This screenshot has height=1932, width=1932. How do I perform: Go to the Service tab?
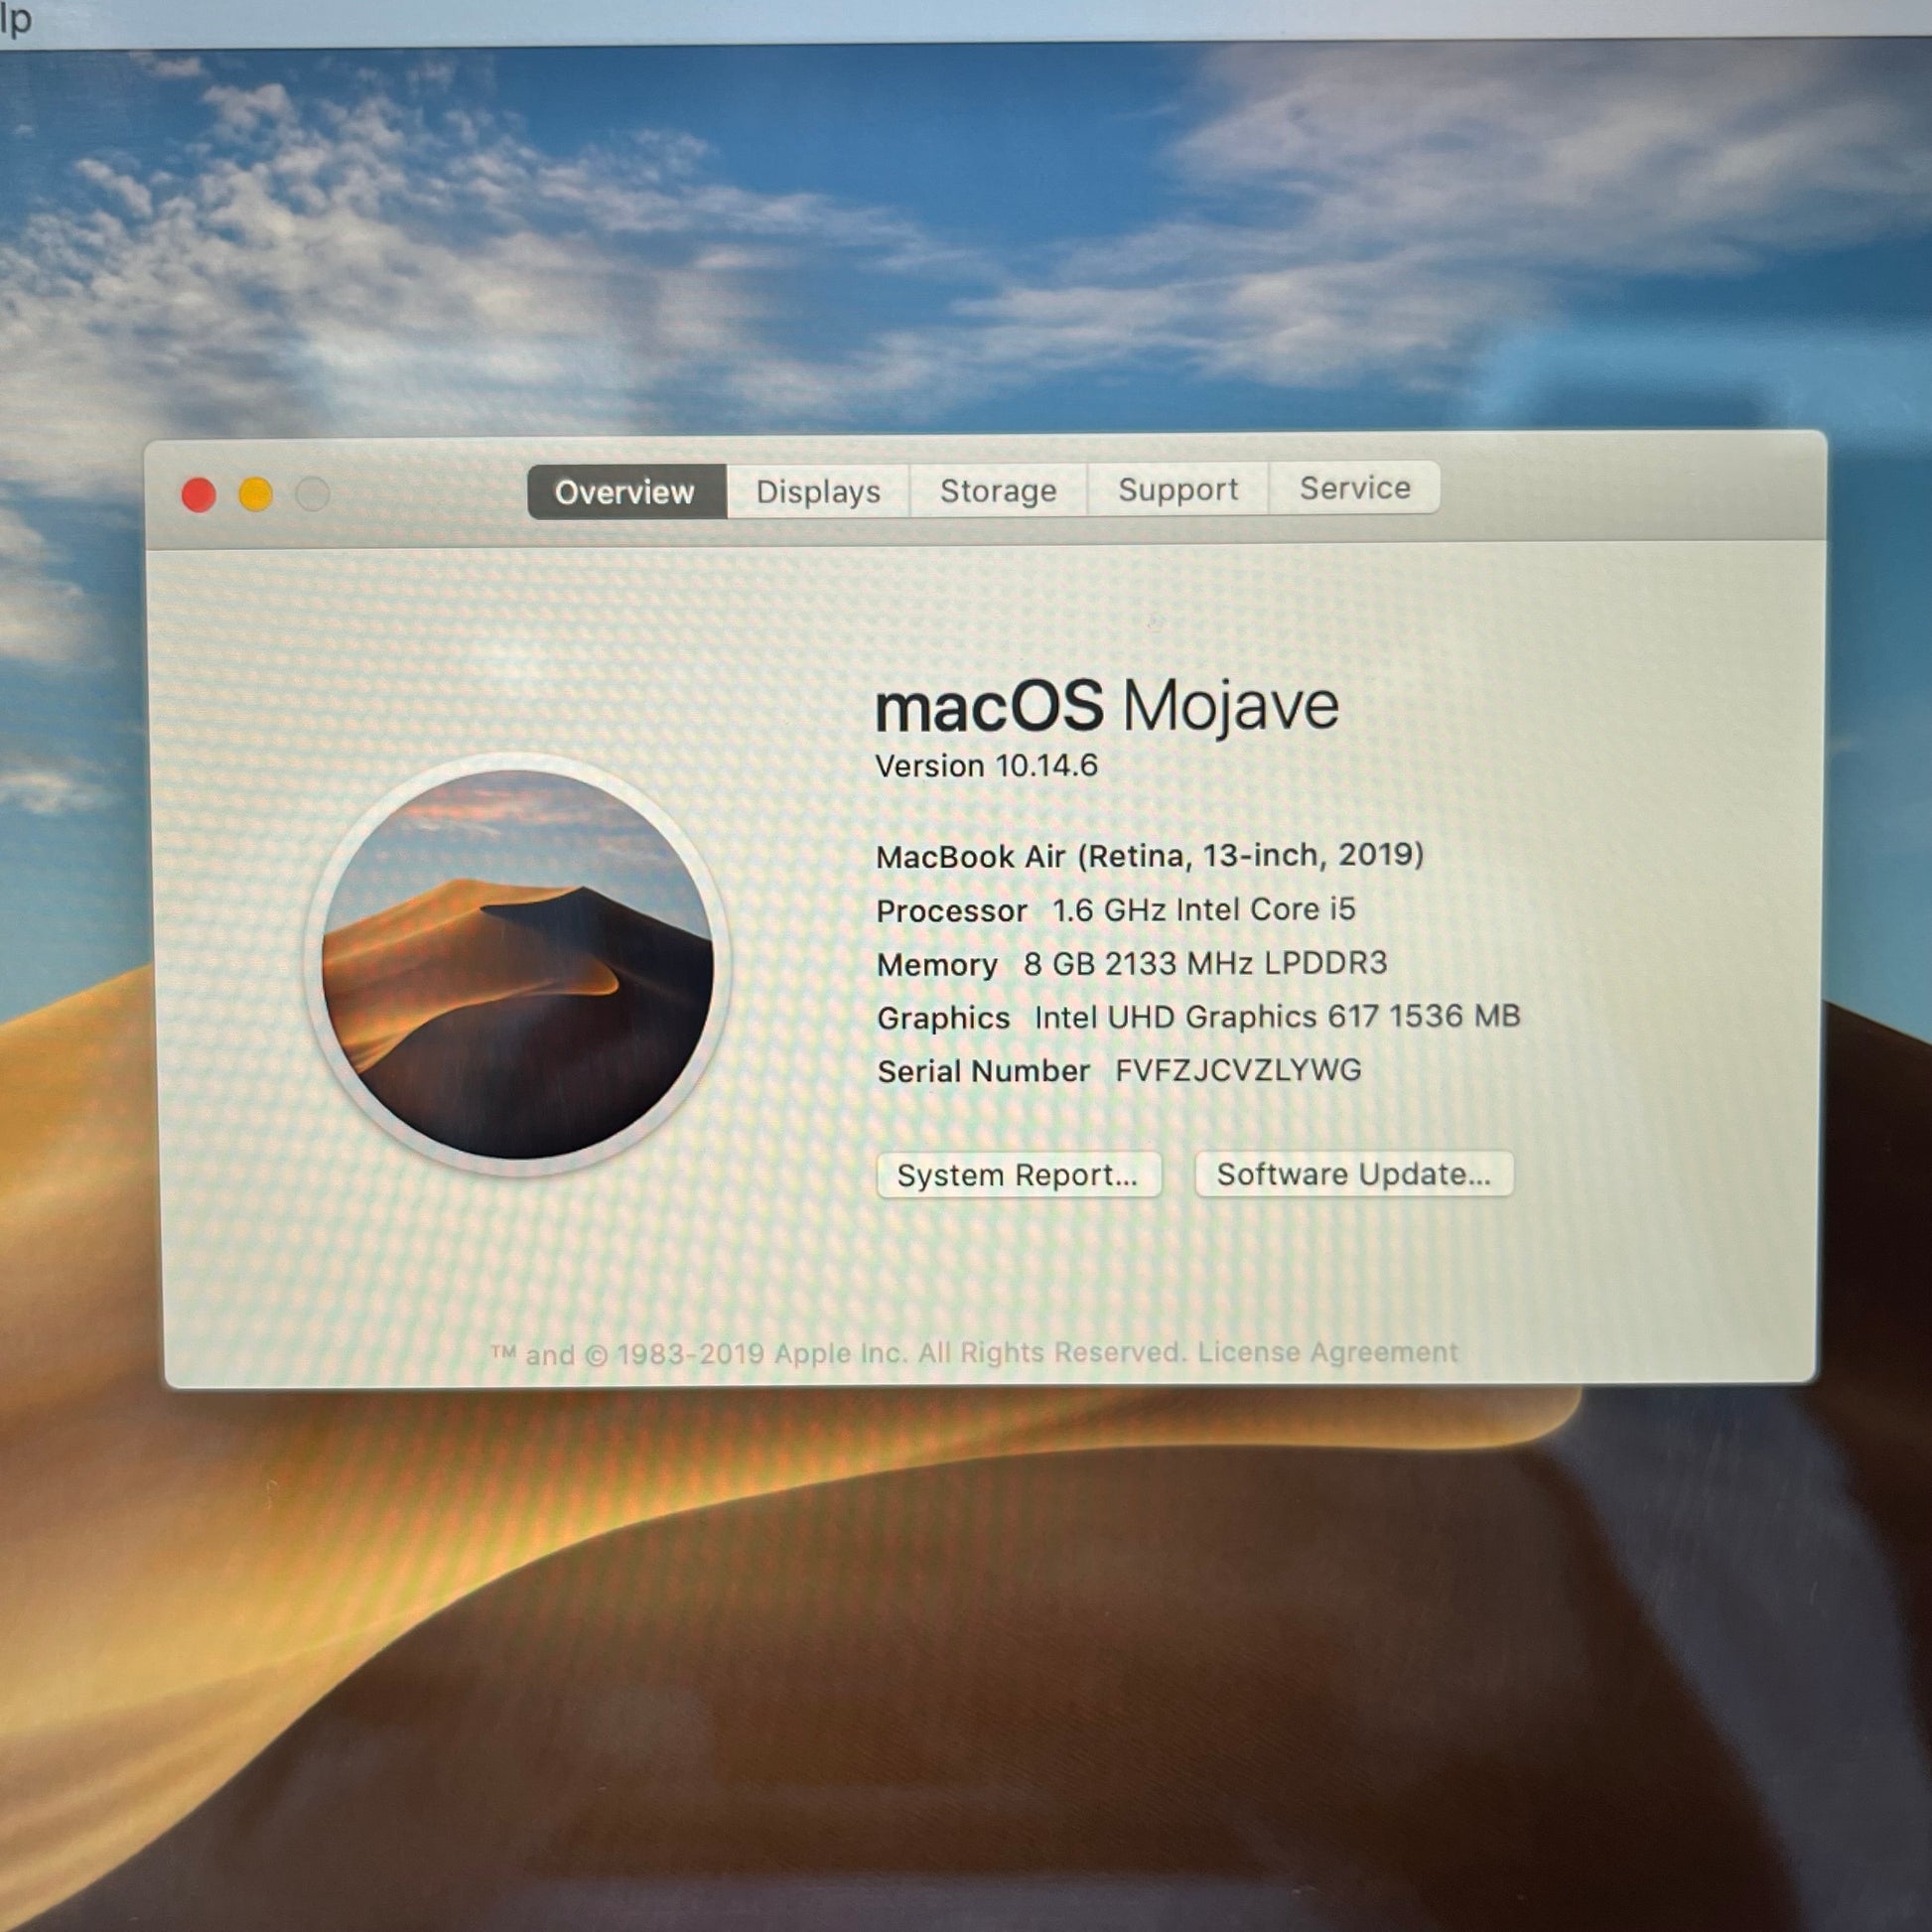pos(1354,488)
